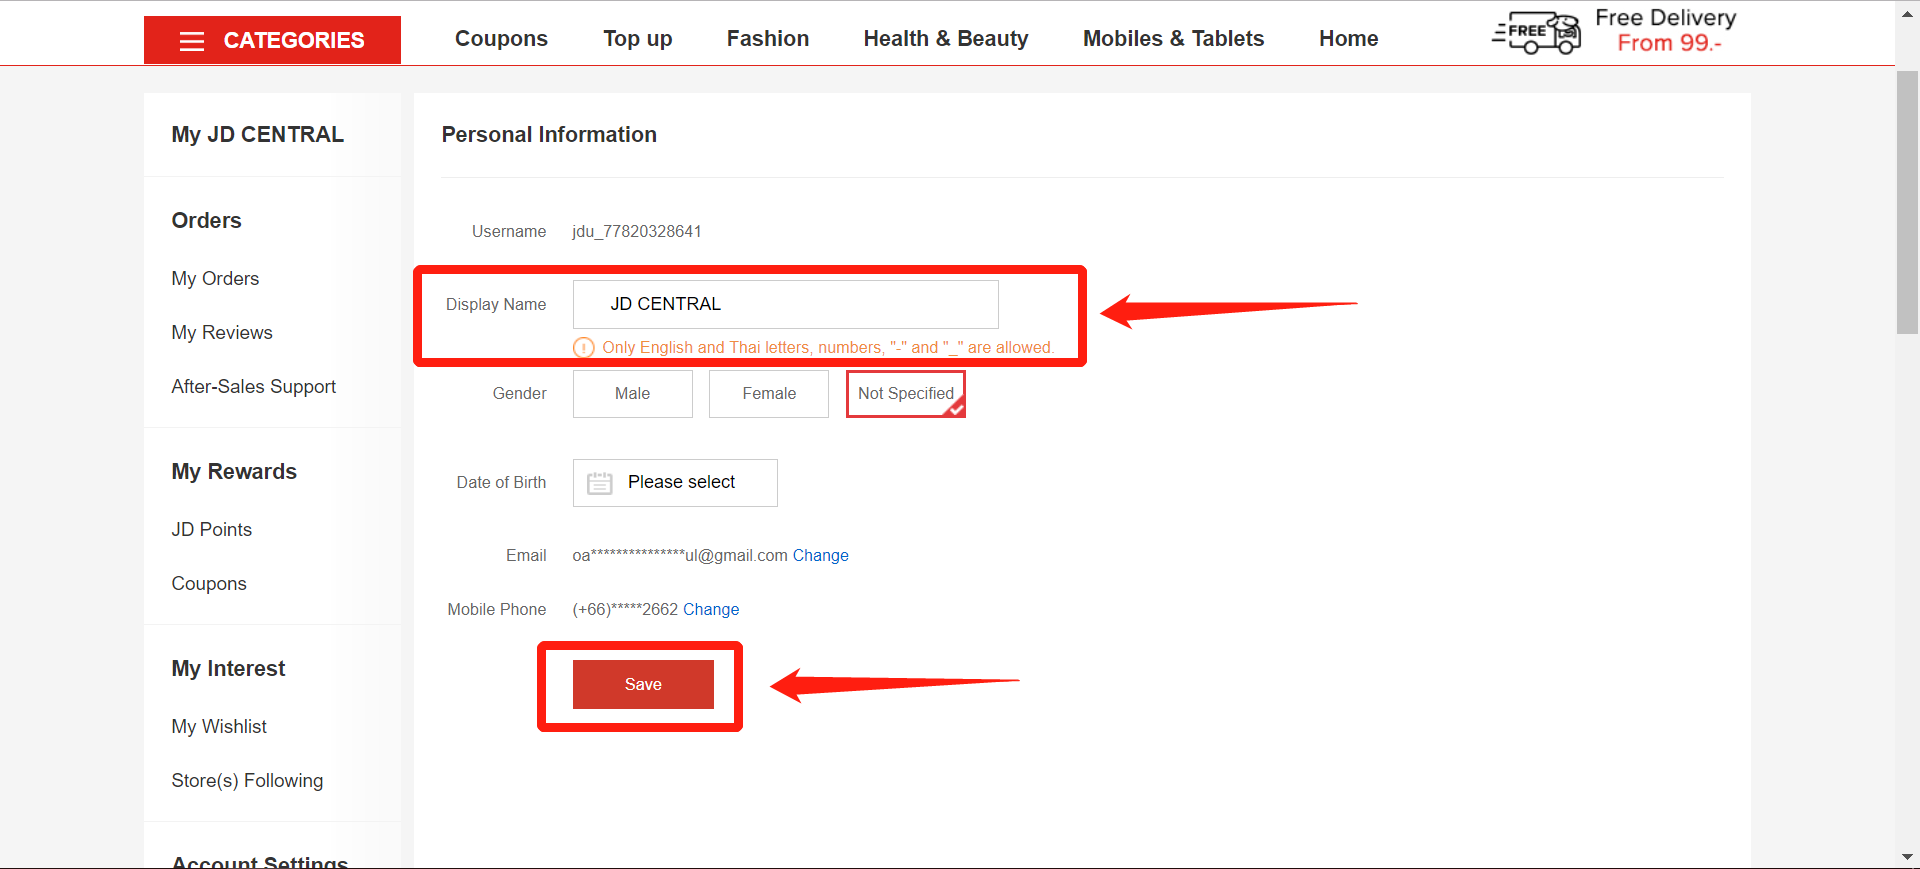Screen dimensions: 1920x869
Task: Click the My Rewards section heading
Action: click(234, 472)
